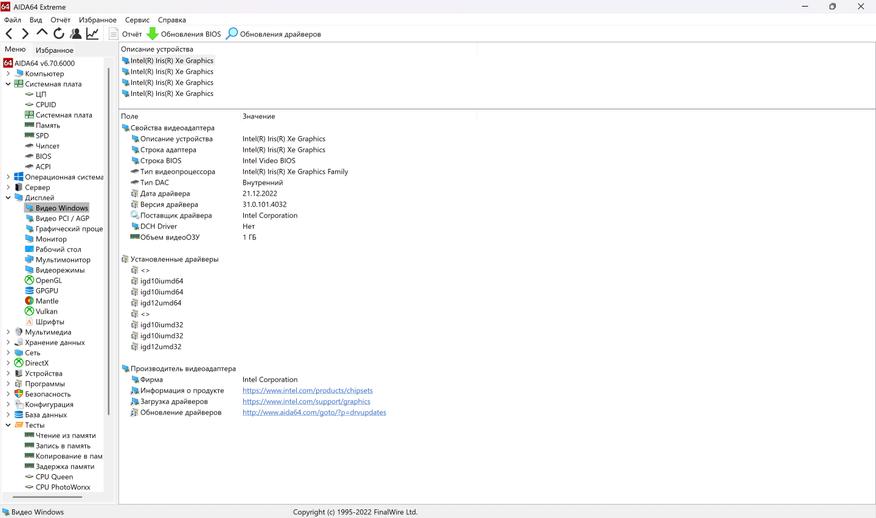Open the Файл menu
The image size is (876, 518).
click(x=12, y=20)
